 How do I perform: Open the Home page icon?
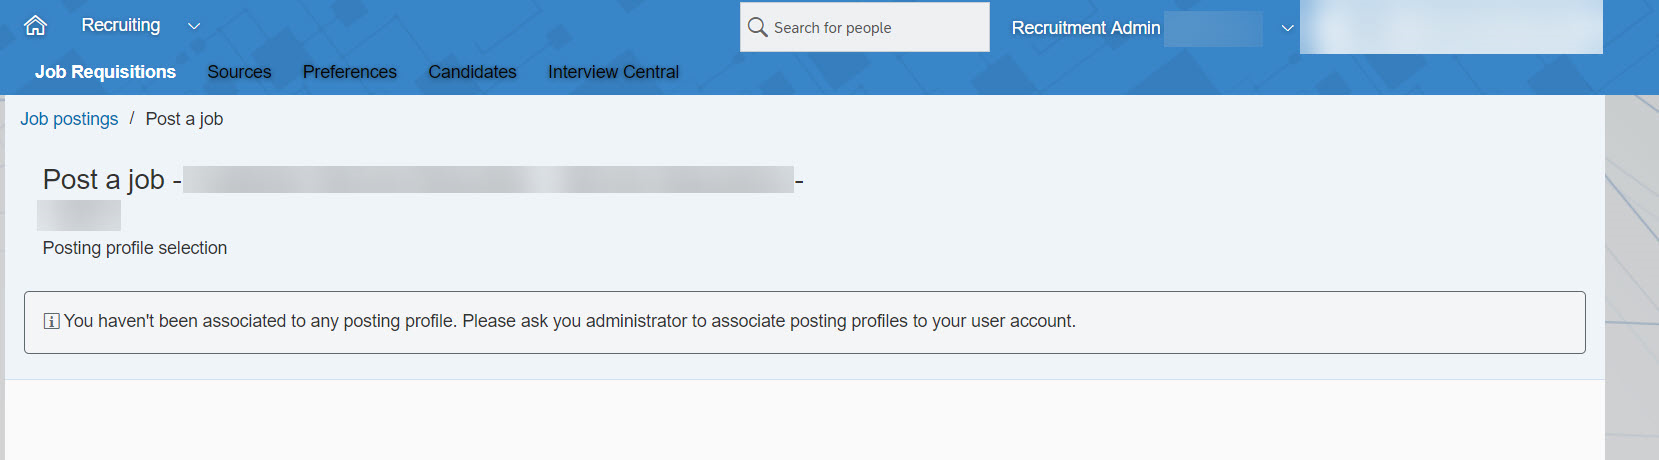point(35,26)
